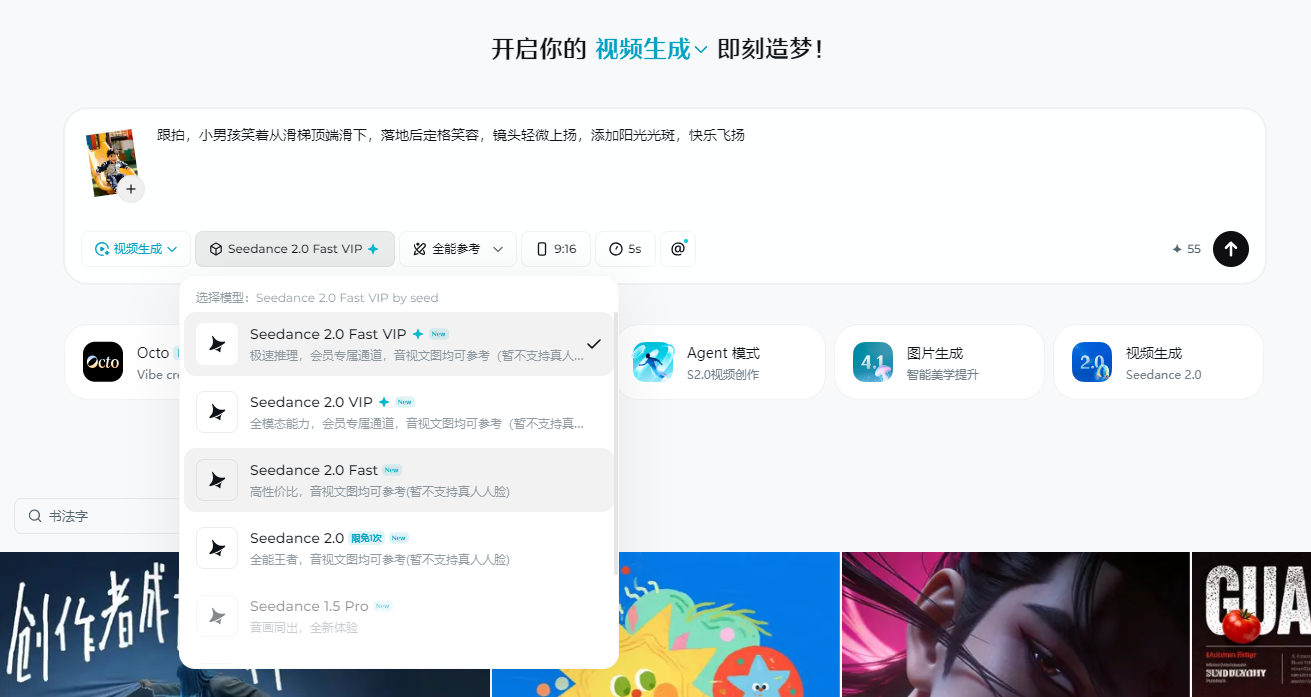Click the 全能参考 scissors-like icon
Viewport: 1311px width, 697px height.
click(420, 249)
